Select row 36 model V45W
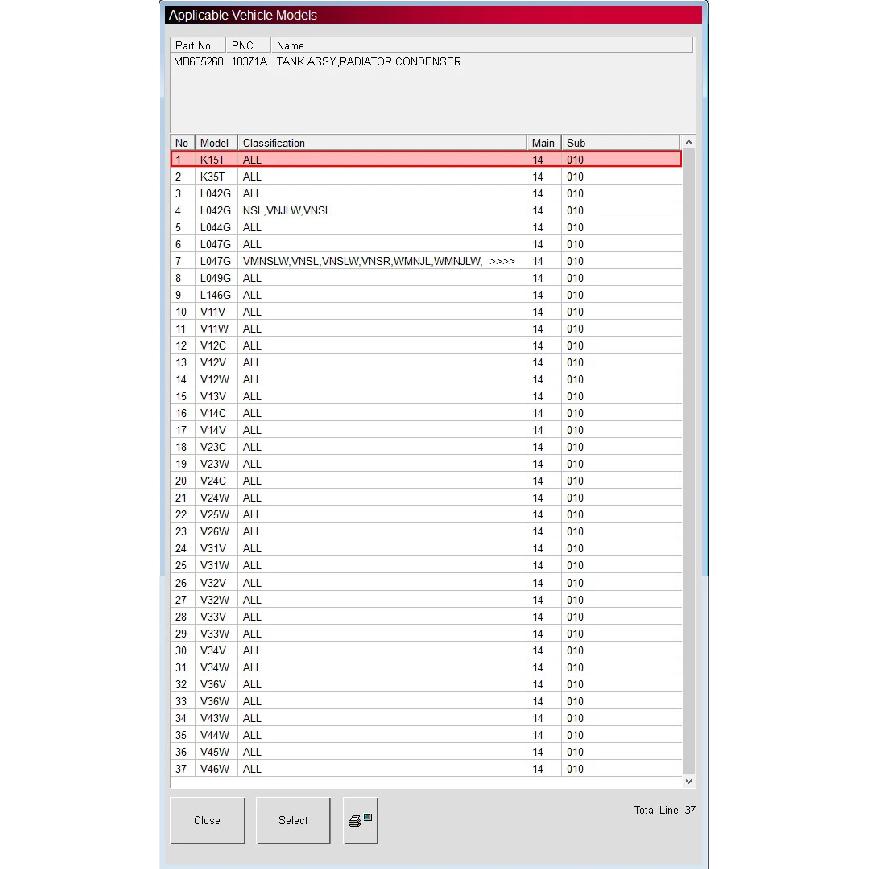The width and height of the screenshot is (869, 869). click(x=426, y=752)
